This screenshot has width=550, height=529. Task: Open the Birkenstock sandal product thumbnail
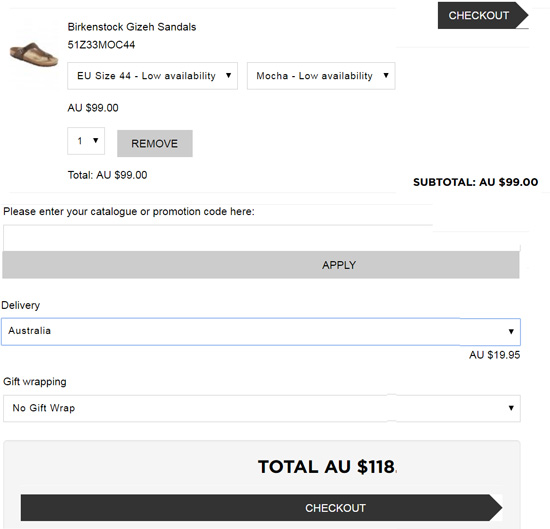tap(34, 54)
